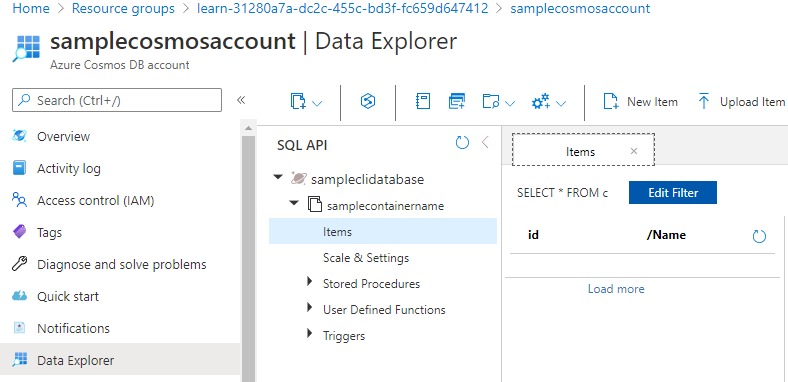Screen dimensions: 788x382
Task: Click the Open Query folder icon
Action: pos(490,102)
